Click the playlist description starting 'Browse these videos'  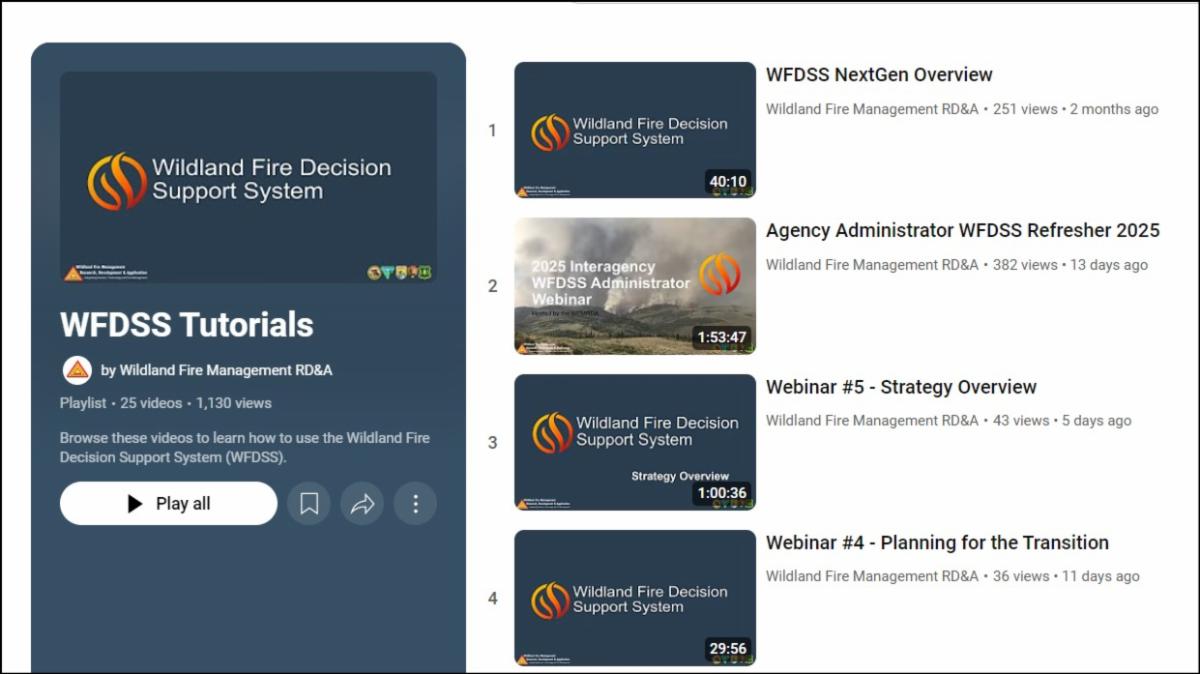point(245,447)
